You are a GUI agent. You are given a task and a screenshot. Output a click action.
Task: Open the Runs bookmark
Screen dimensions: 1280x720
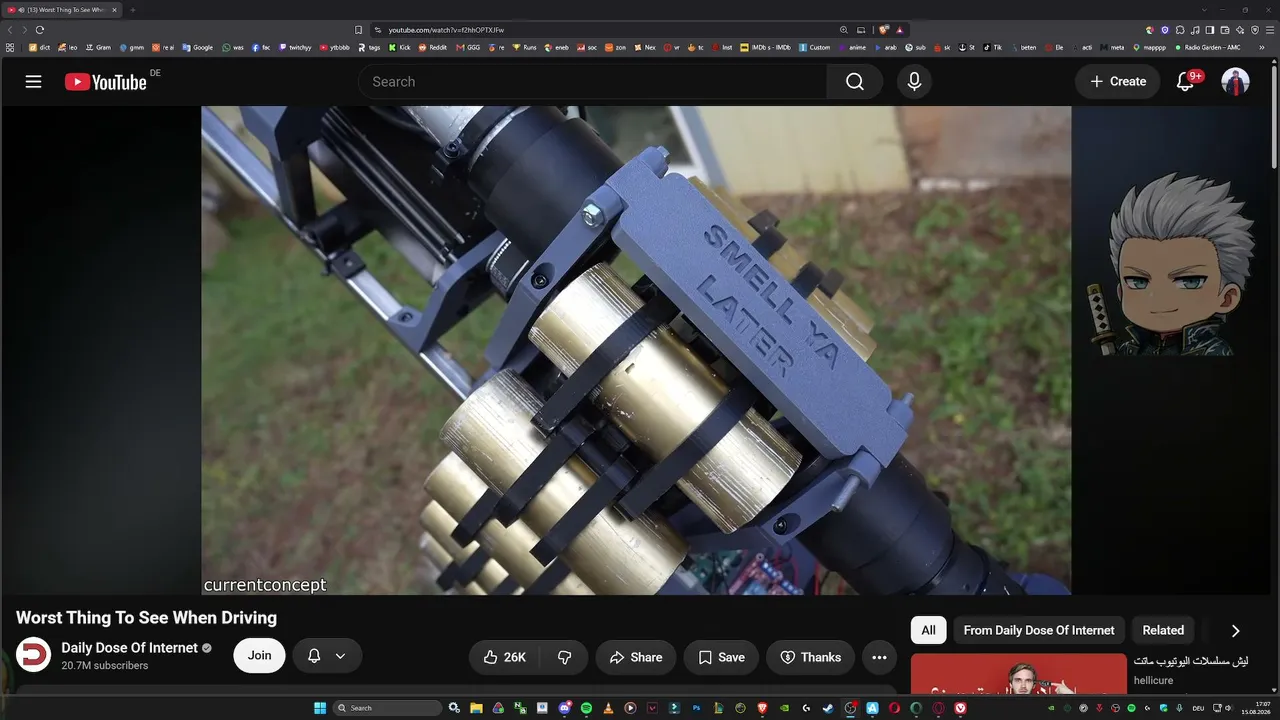click(524, 47)
